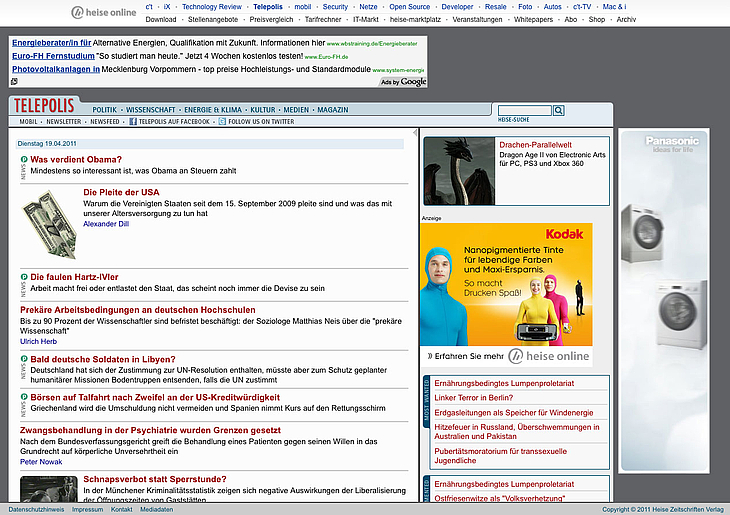
Task: Click Erfahren Sie mehr under Kodak ad
Action: [x=466, y=356]
